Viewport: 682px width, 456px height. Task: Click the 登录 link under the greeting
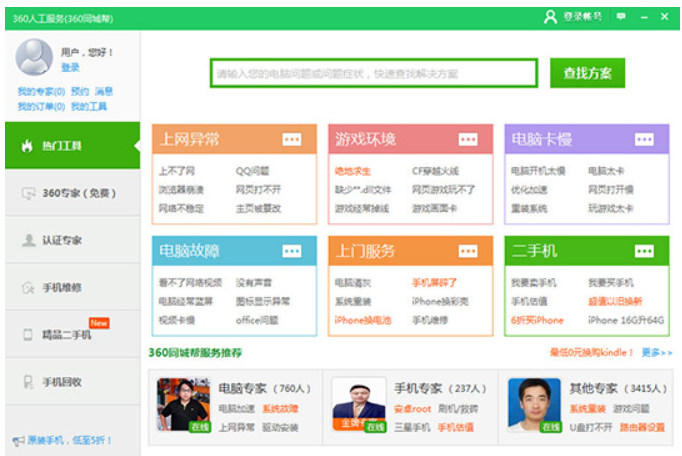point(70,68)
